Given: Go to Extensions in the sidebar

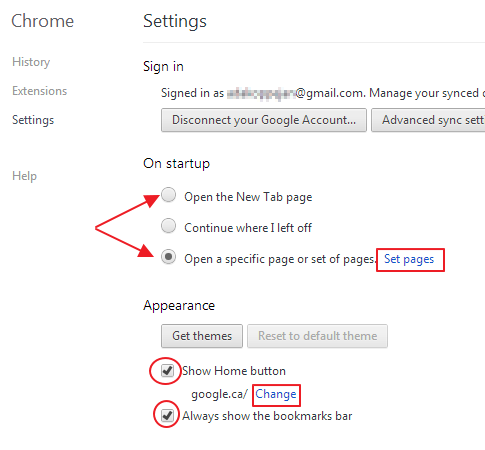Looking at the screenshot, I should 40,91.
